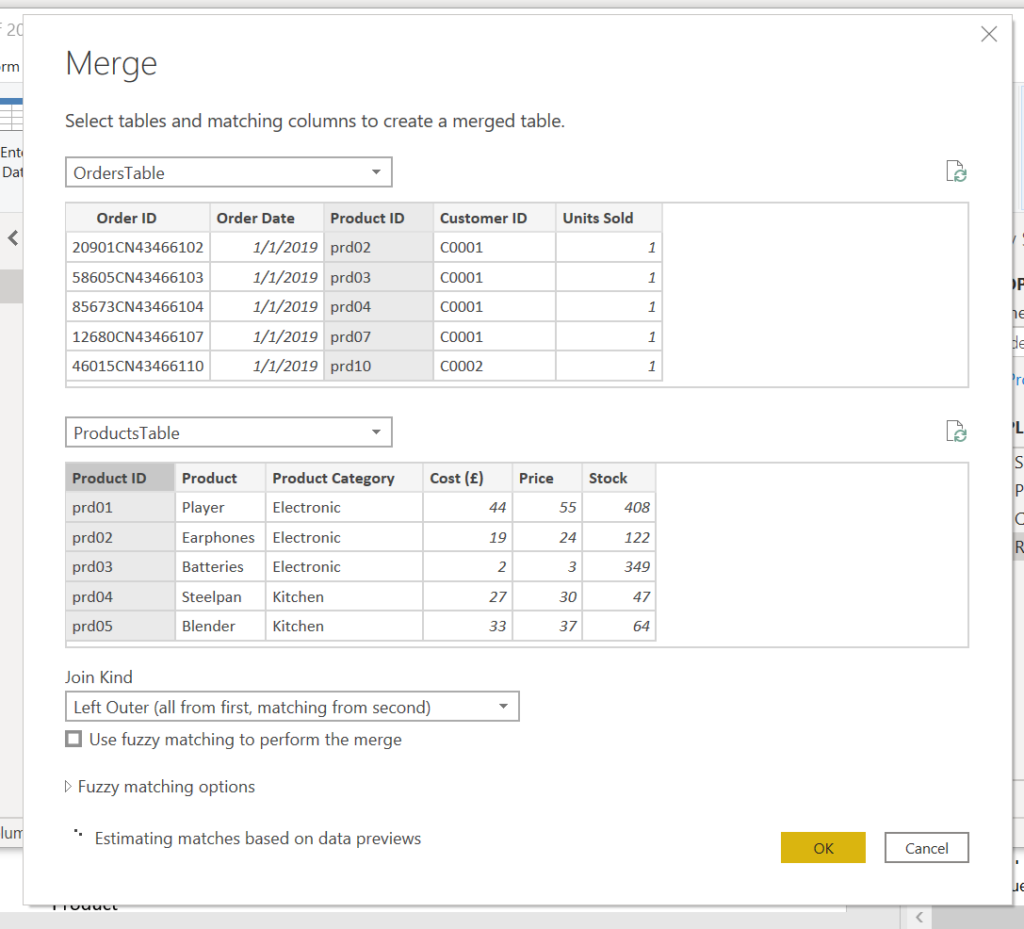Select Product ID column in ProductsTable

[x=109, y=478]
